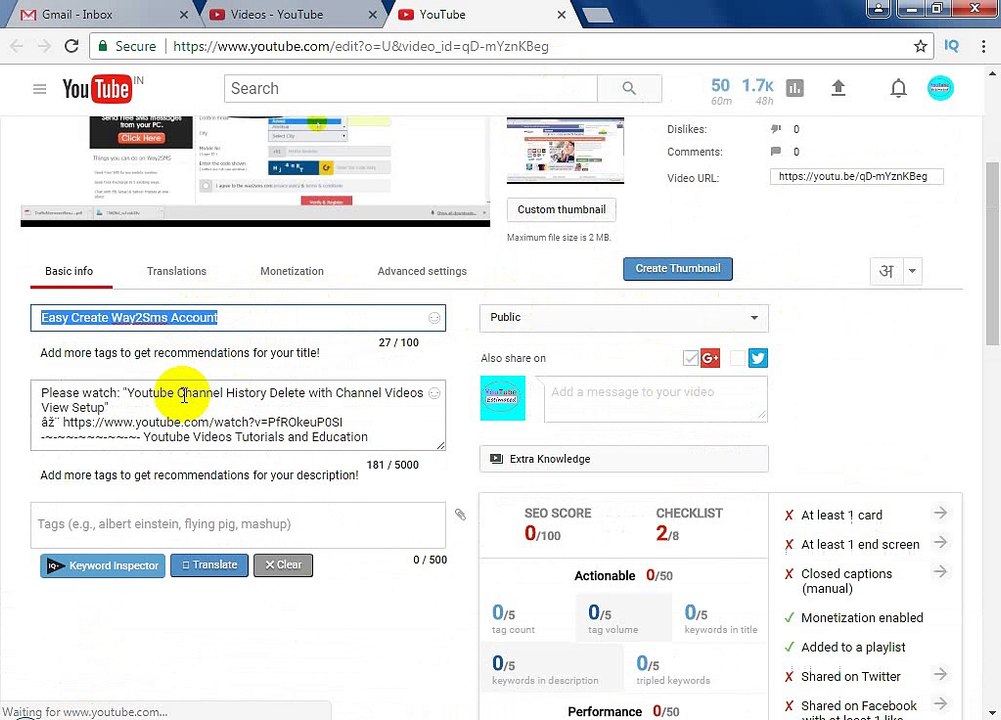Switch to the Monetization tab
Image resolution: width=1001 pixels, height=720 pixels.
tap(292, 271)
